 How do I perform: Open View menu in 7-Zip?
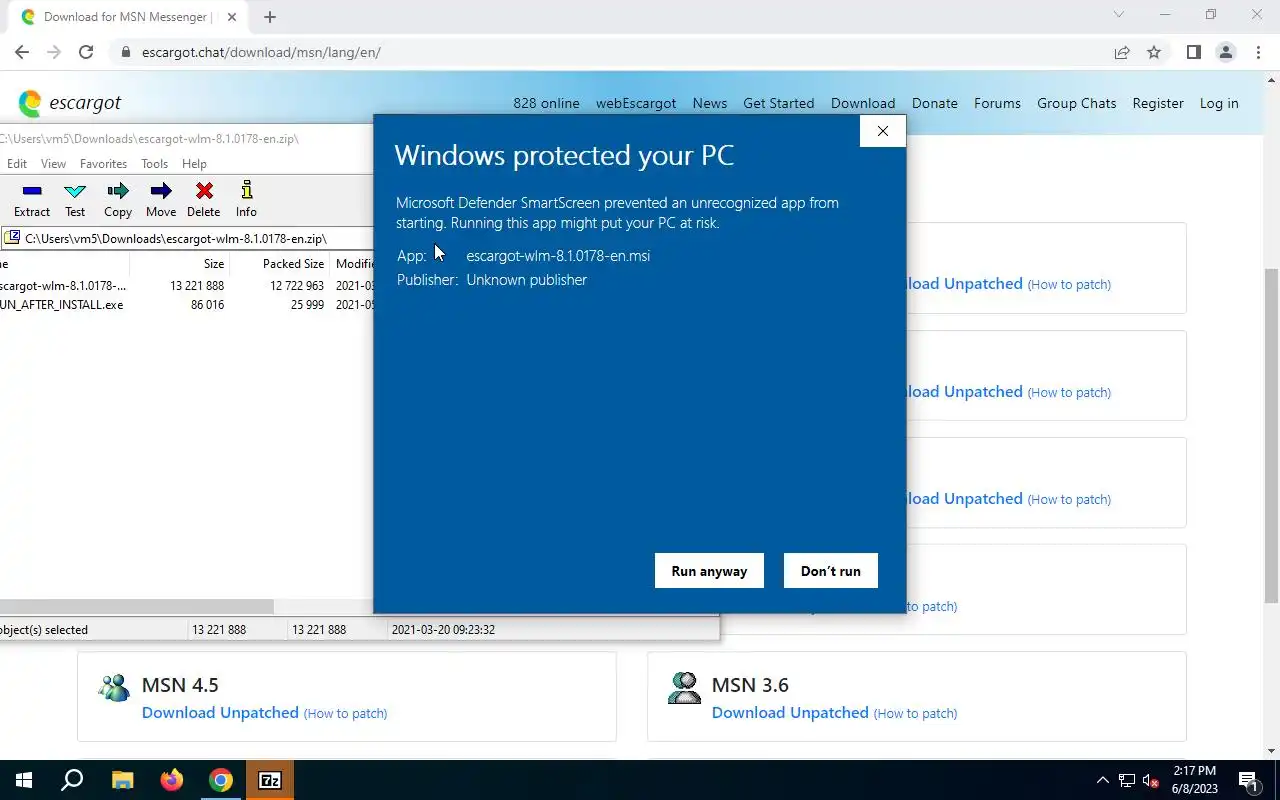pyautogui.click(x=53, y=164)
